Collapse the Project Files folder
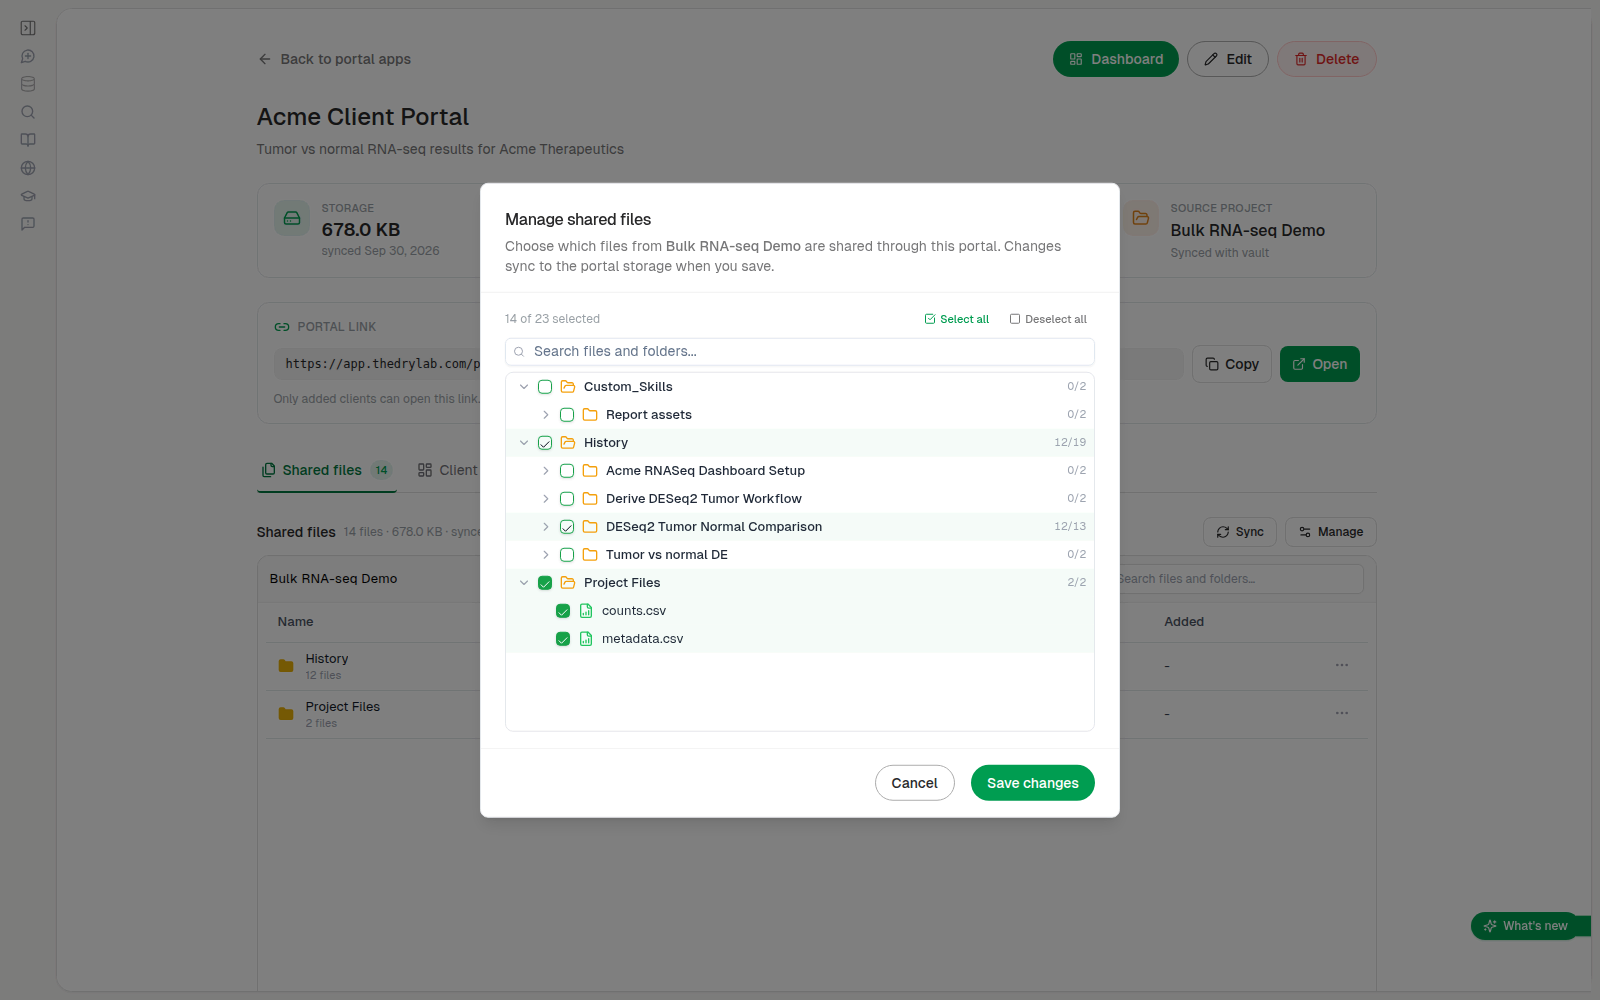The width and height of the screenshot is (1600, 1000). tap(524, 583)
